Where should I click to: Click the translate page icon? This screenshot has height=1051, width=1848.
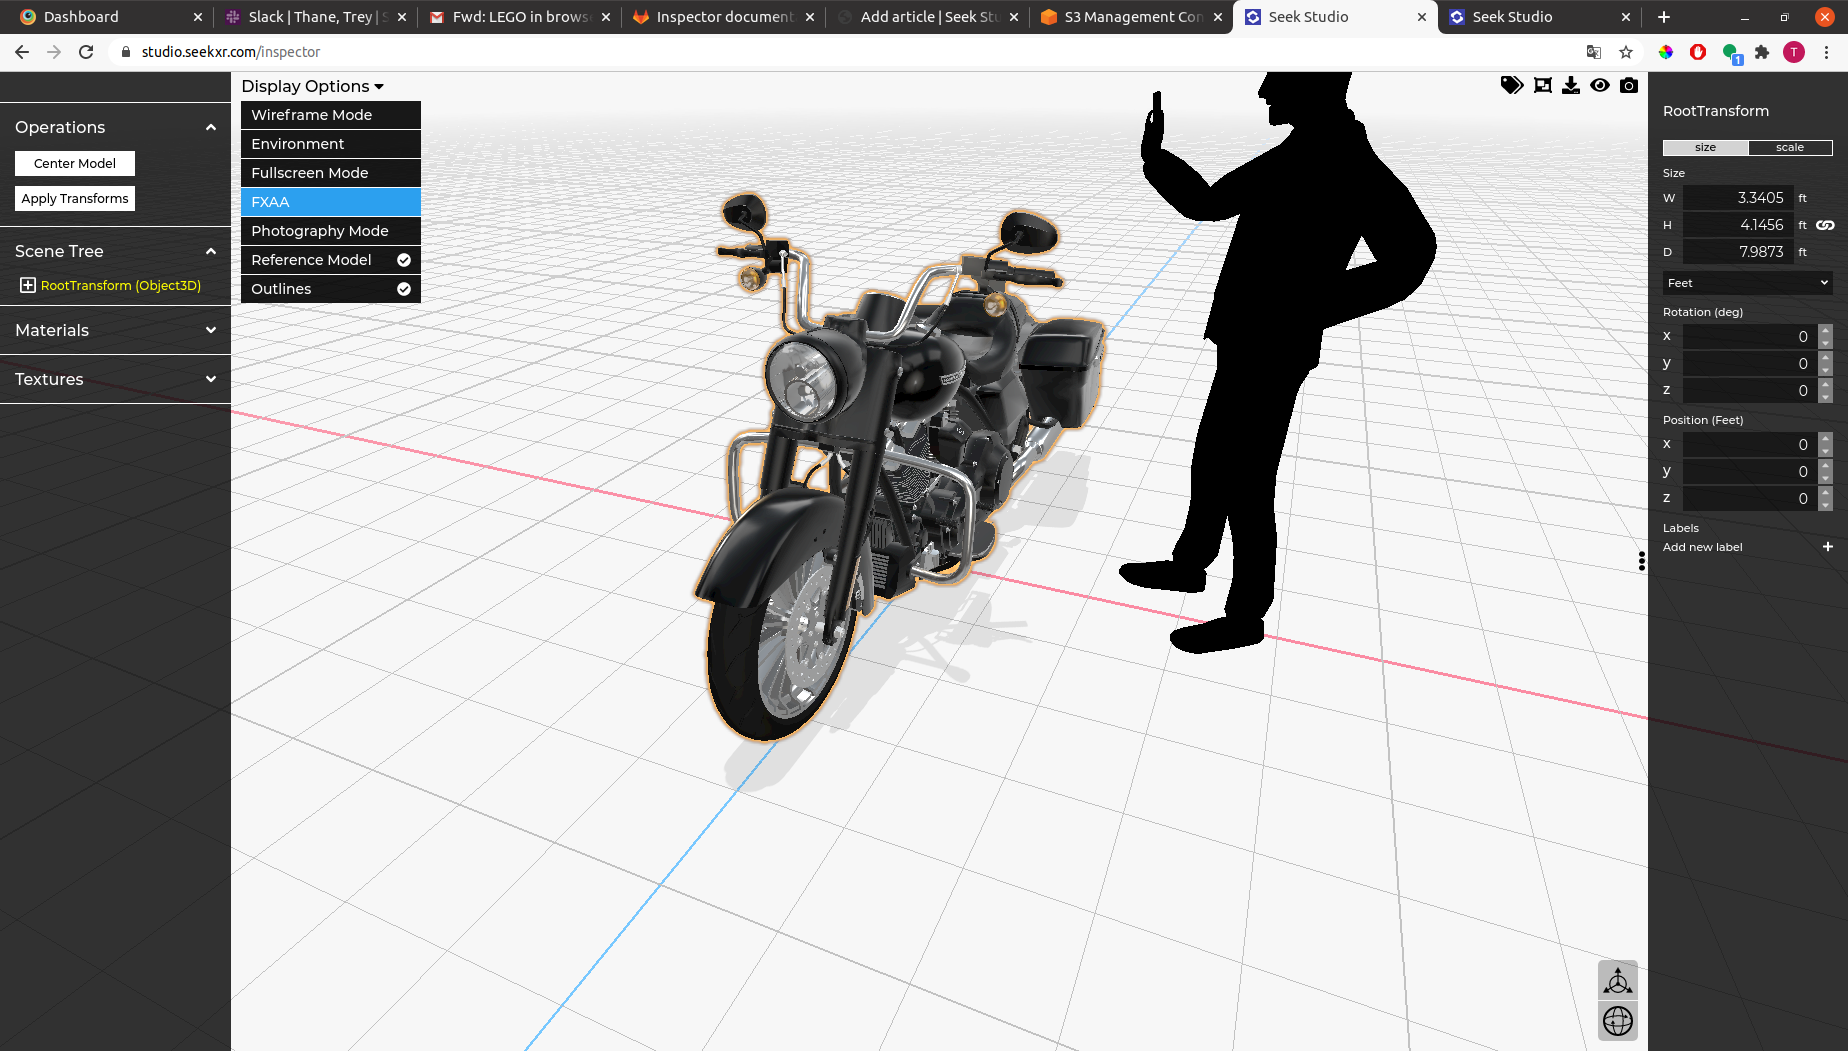coord(1594,52)
